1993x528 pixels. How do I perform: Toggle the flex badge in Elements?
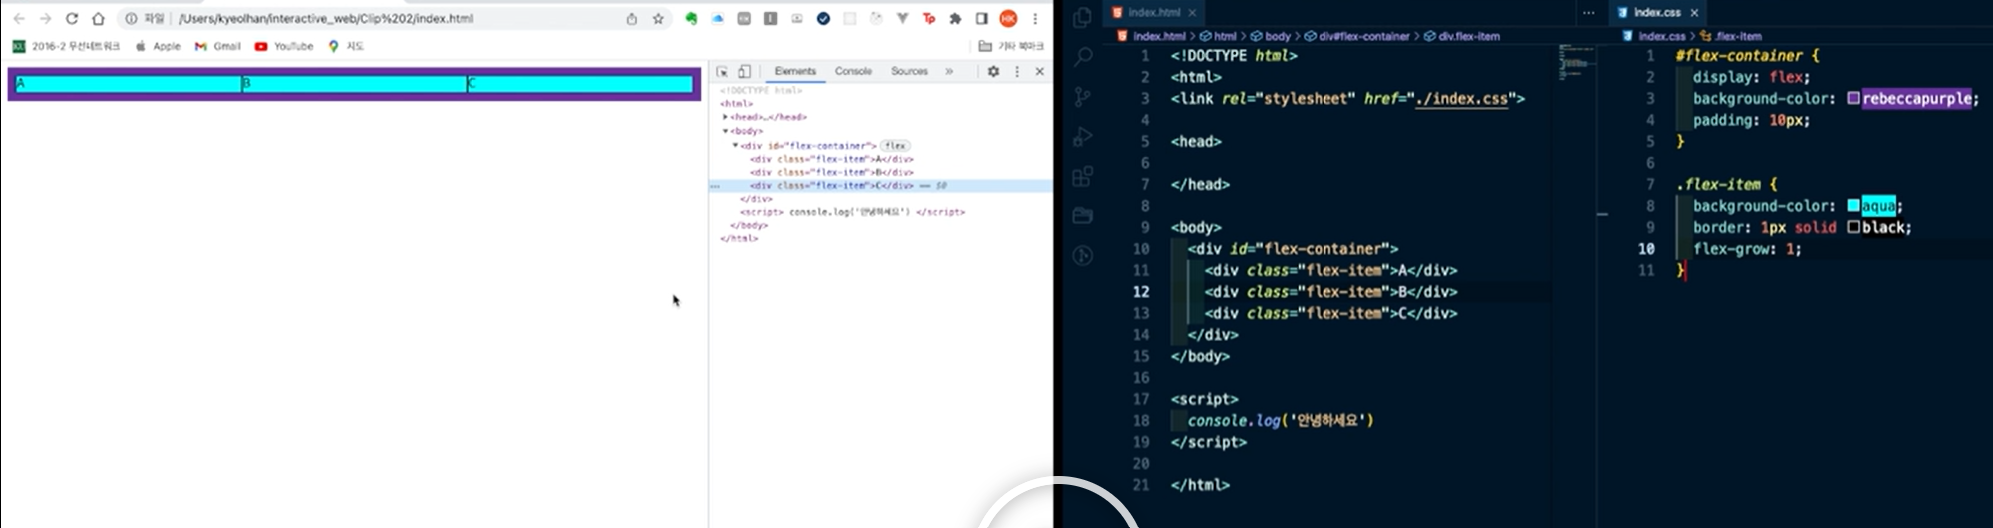pos(895,145)
